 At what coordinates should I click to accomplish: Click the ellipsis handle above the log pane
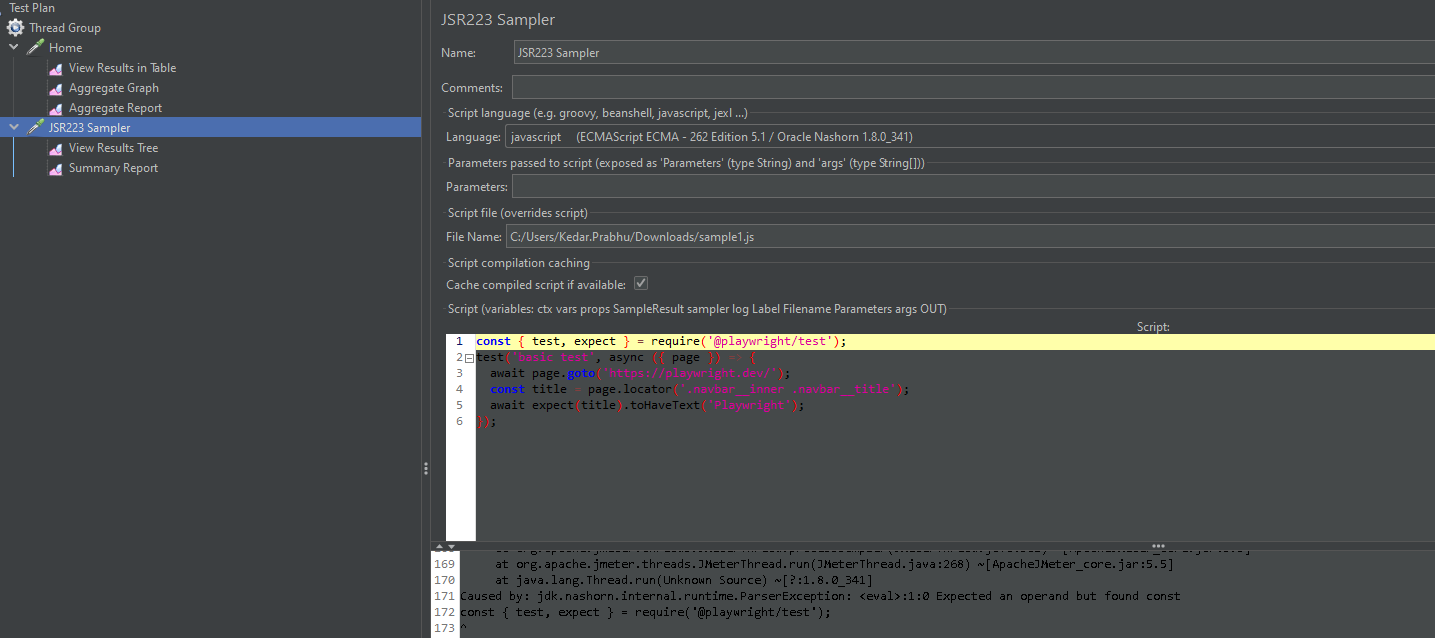[x=1157, y=546]
